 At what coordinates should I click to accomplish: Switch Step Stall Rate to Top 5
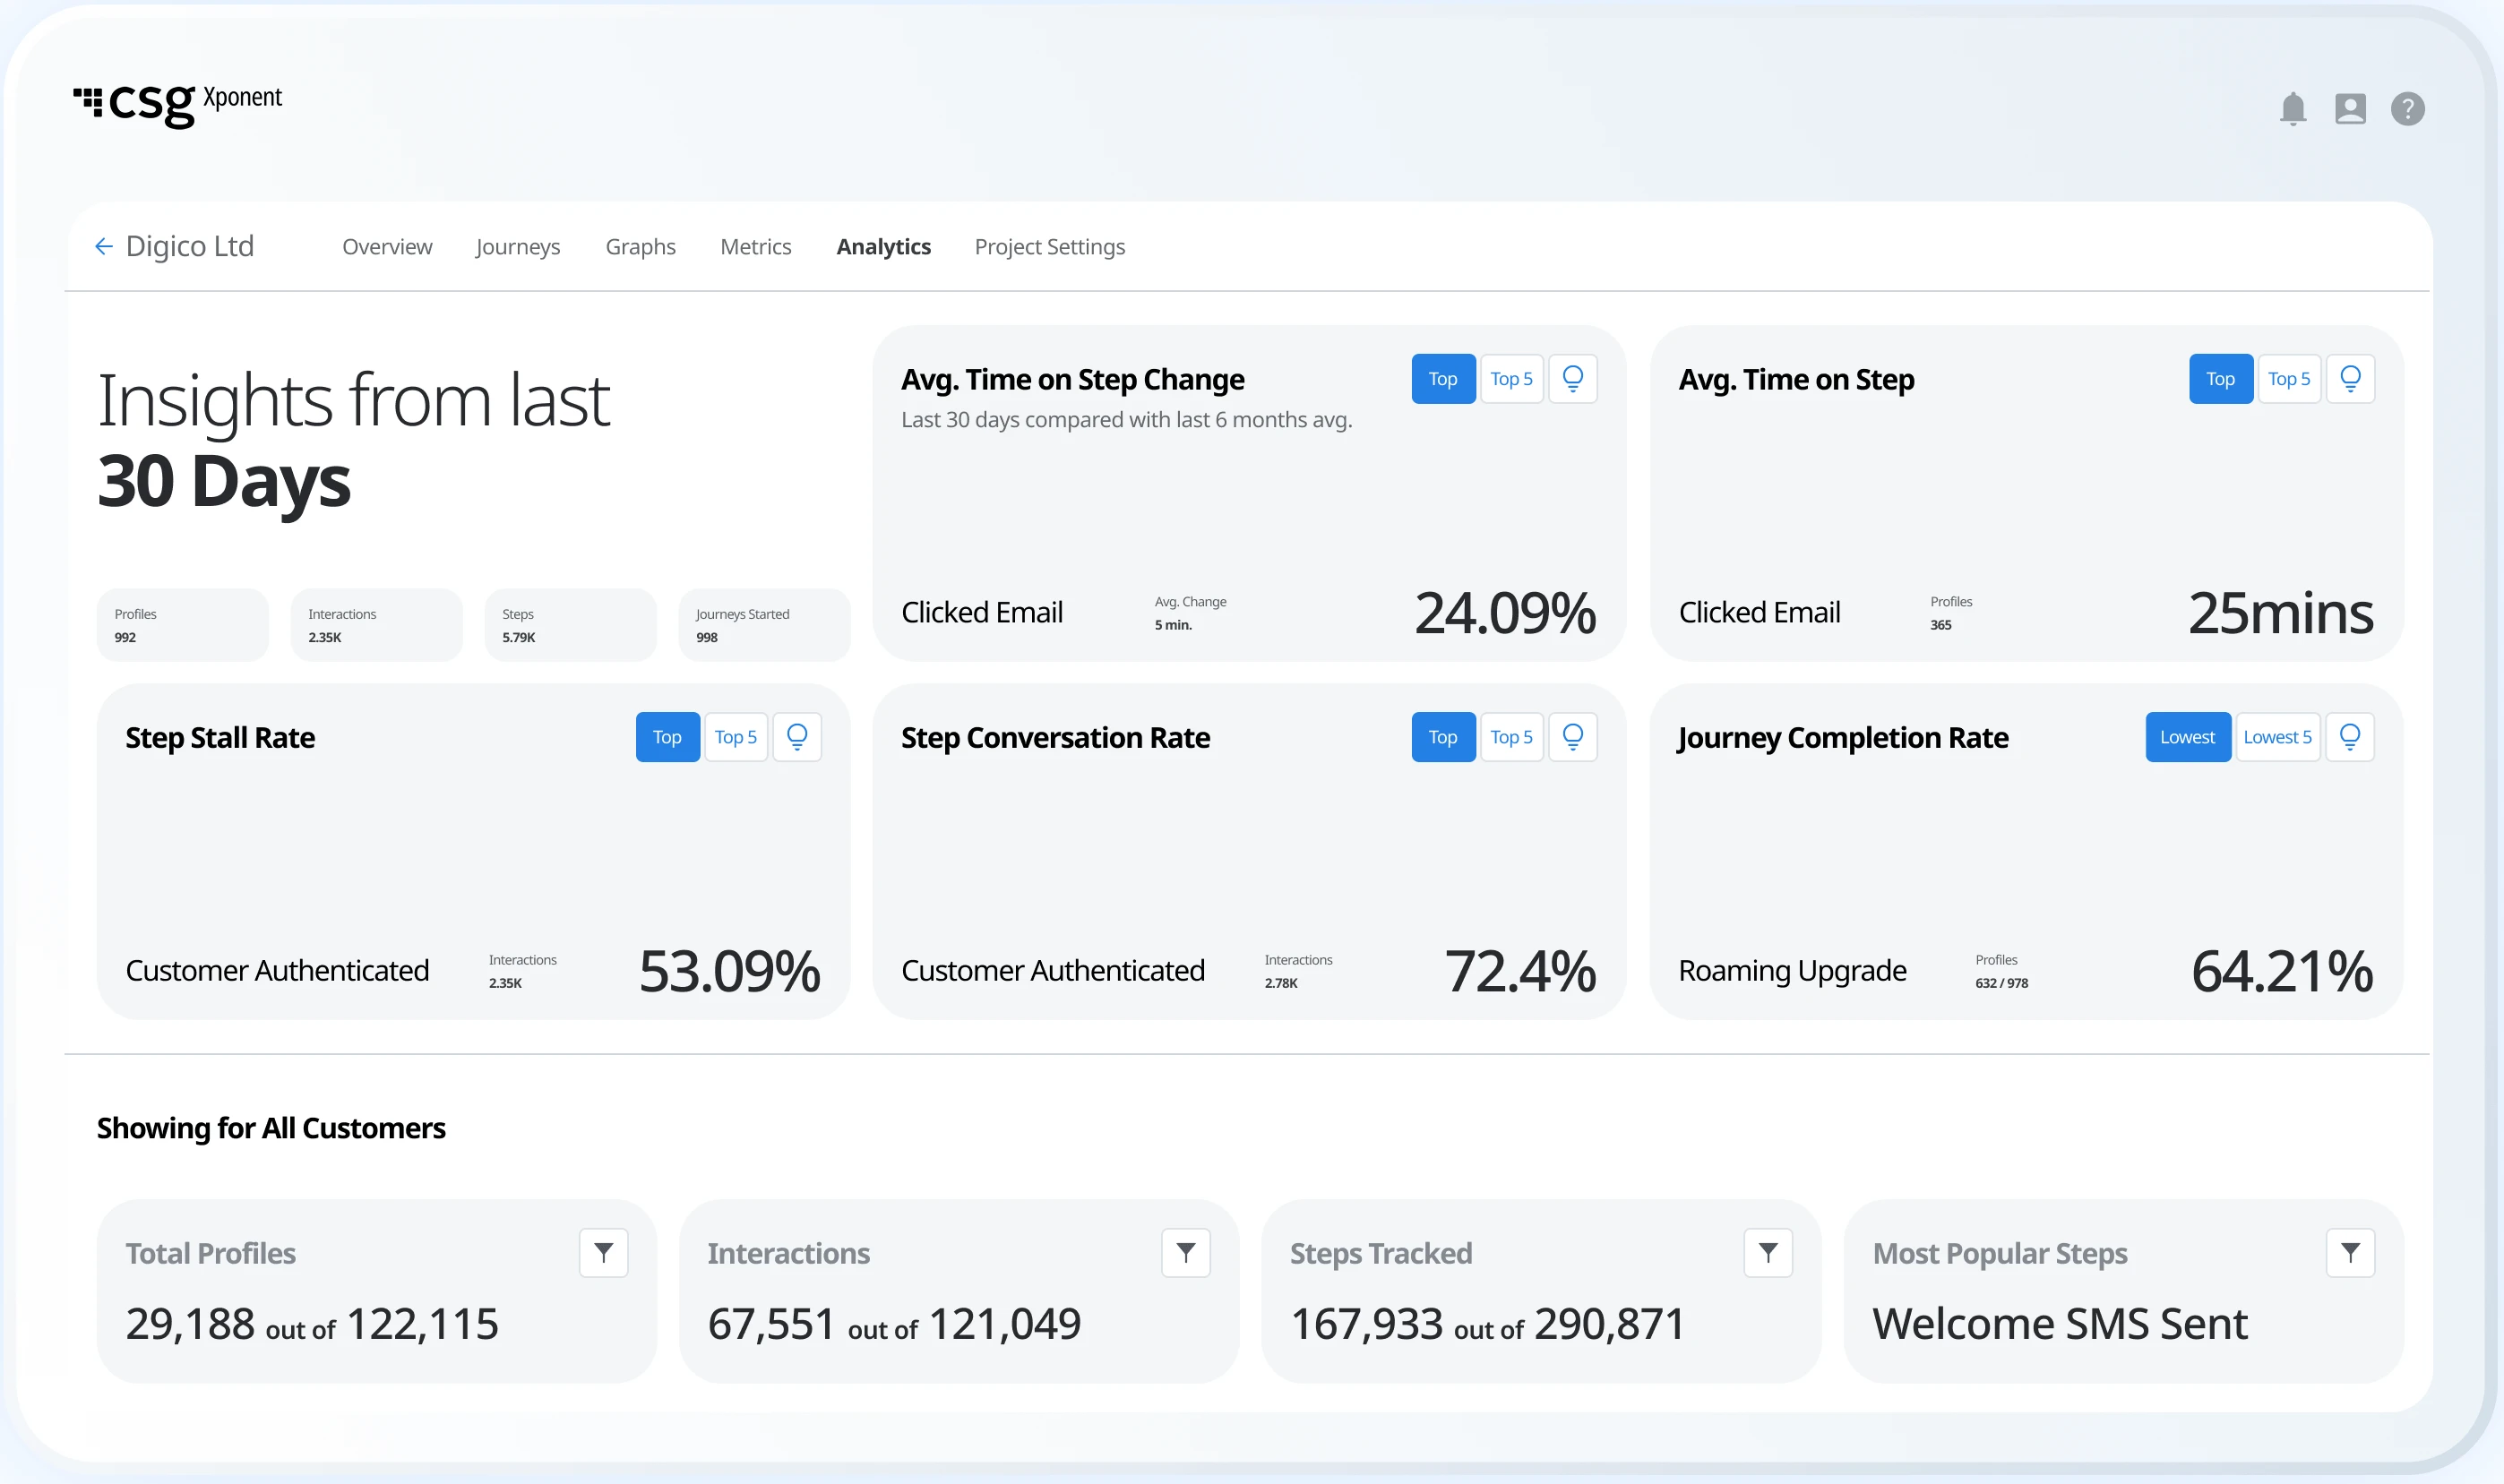[x=735, y=737]
